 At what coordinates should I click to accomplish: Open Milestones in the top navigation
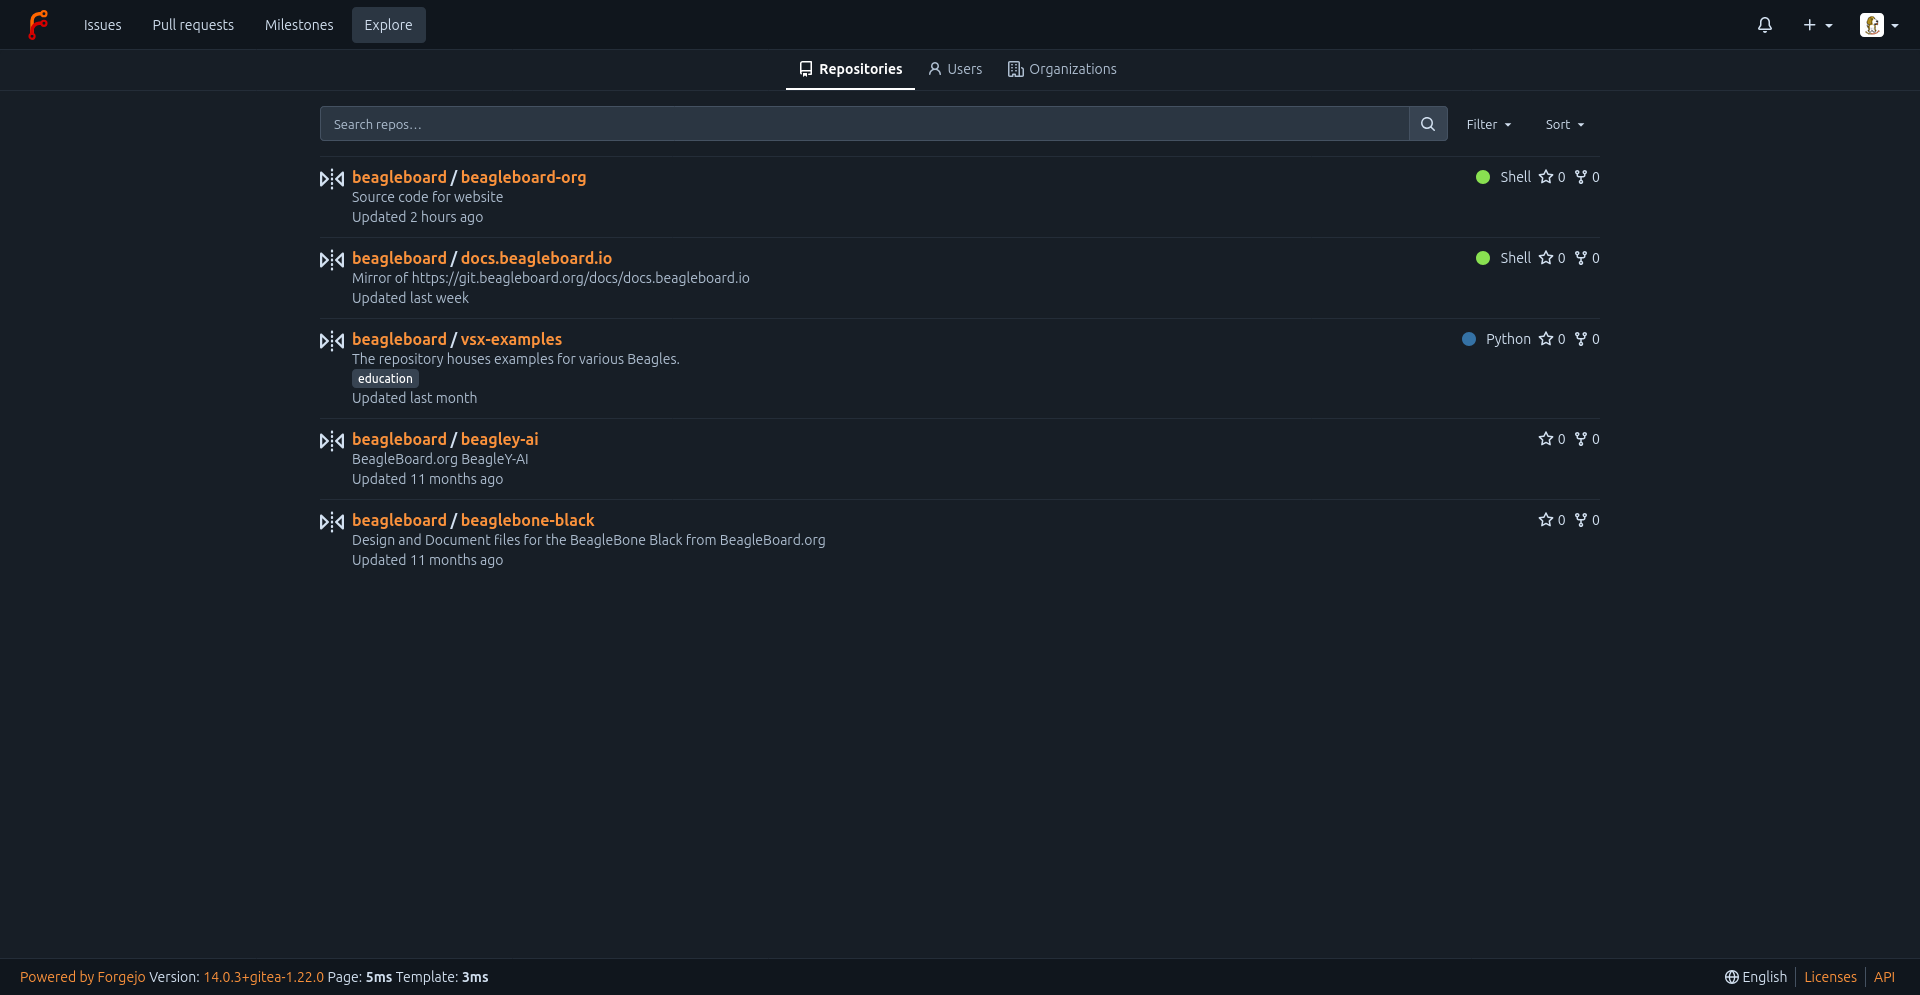point(299,25)
